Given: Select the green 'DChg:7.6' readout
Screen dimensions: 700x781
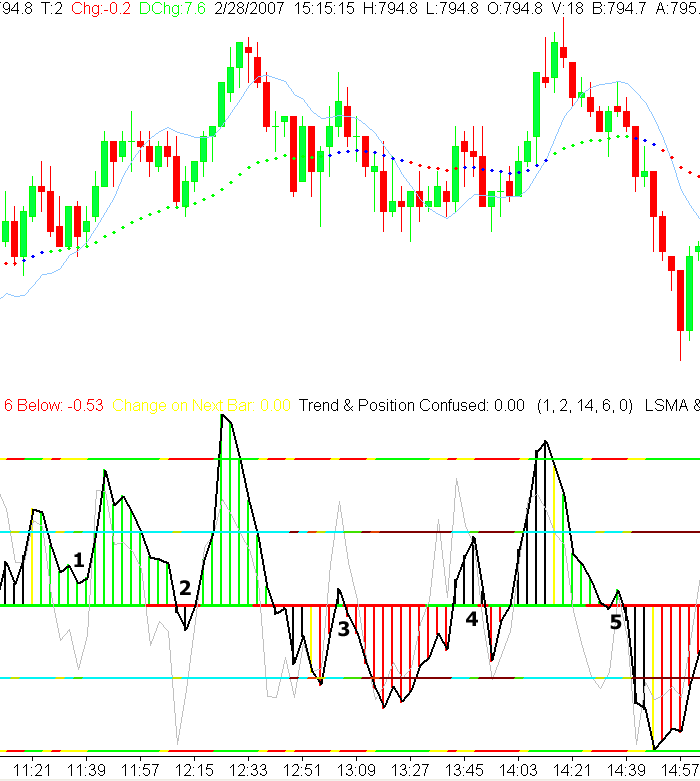Looking at the screenshot, I should [x=172, y=8].
